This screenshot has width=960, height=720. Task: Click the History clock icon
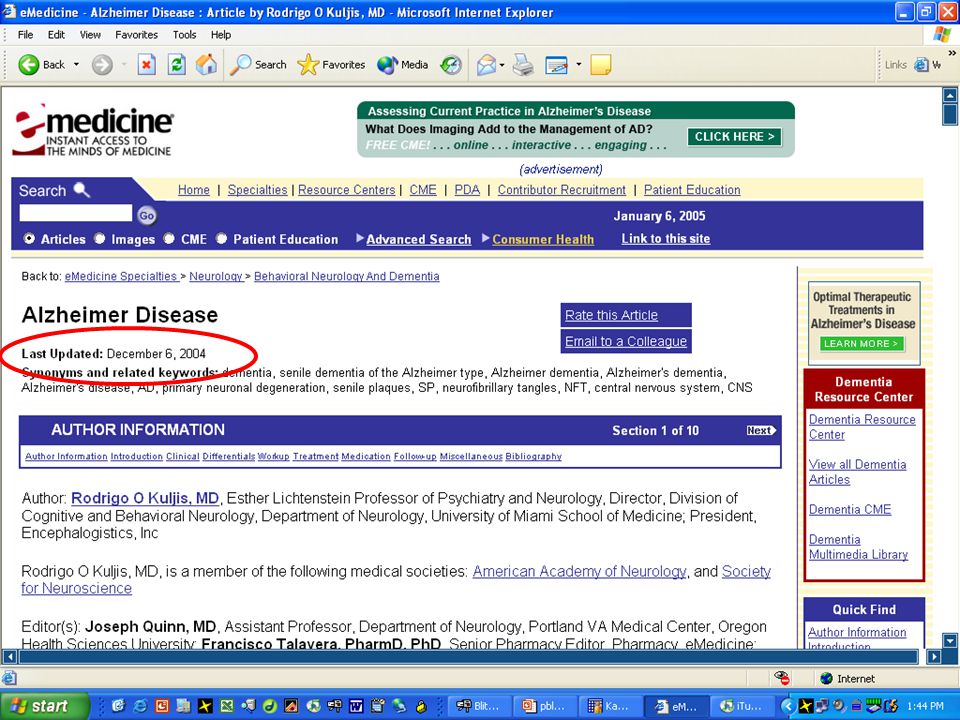[451, 64]
